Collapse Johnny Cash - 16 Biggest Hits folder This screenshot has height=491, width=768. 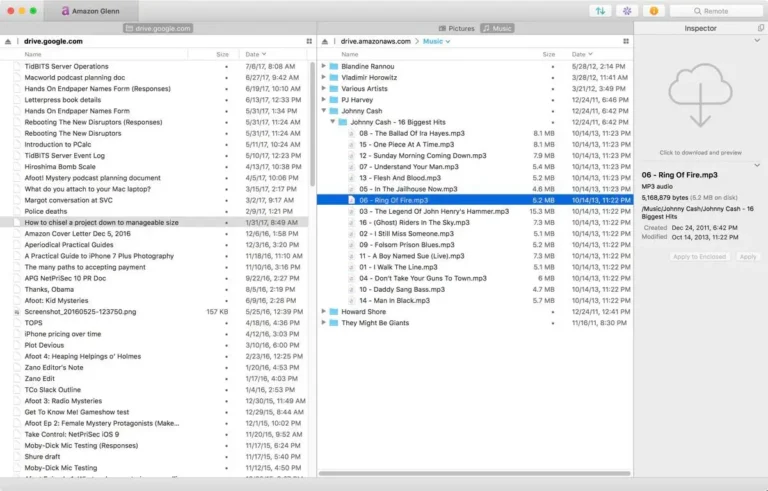[333, 122]
